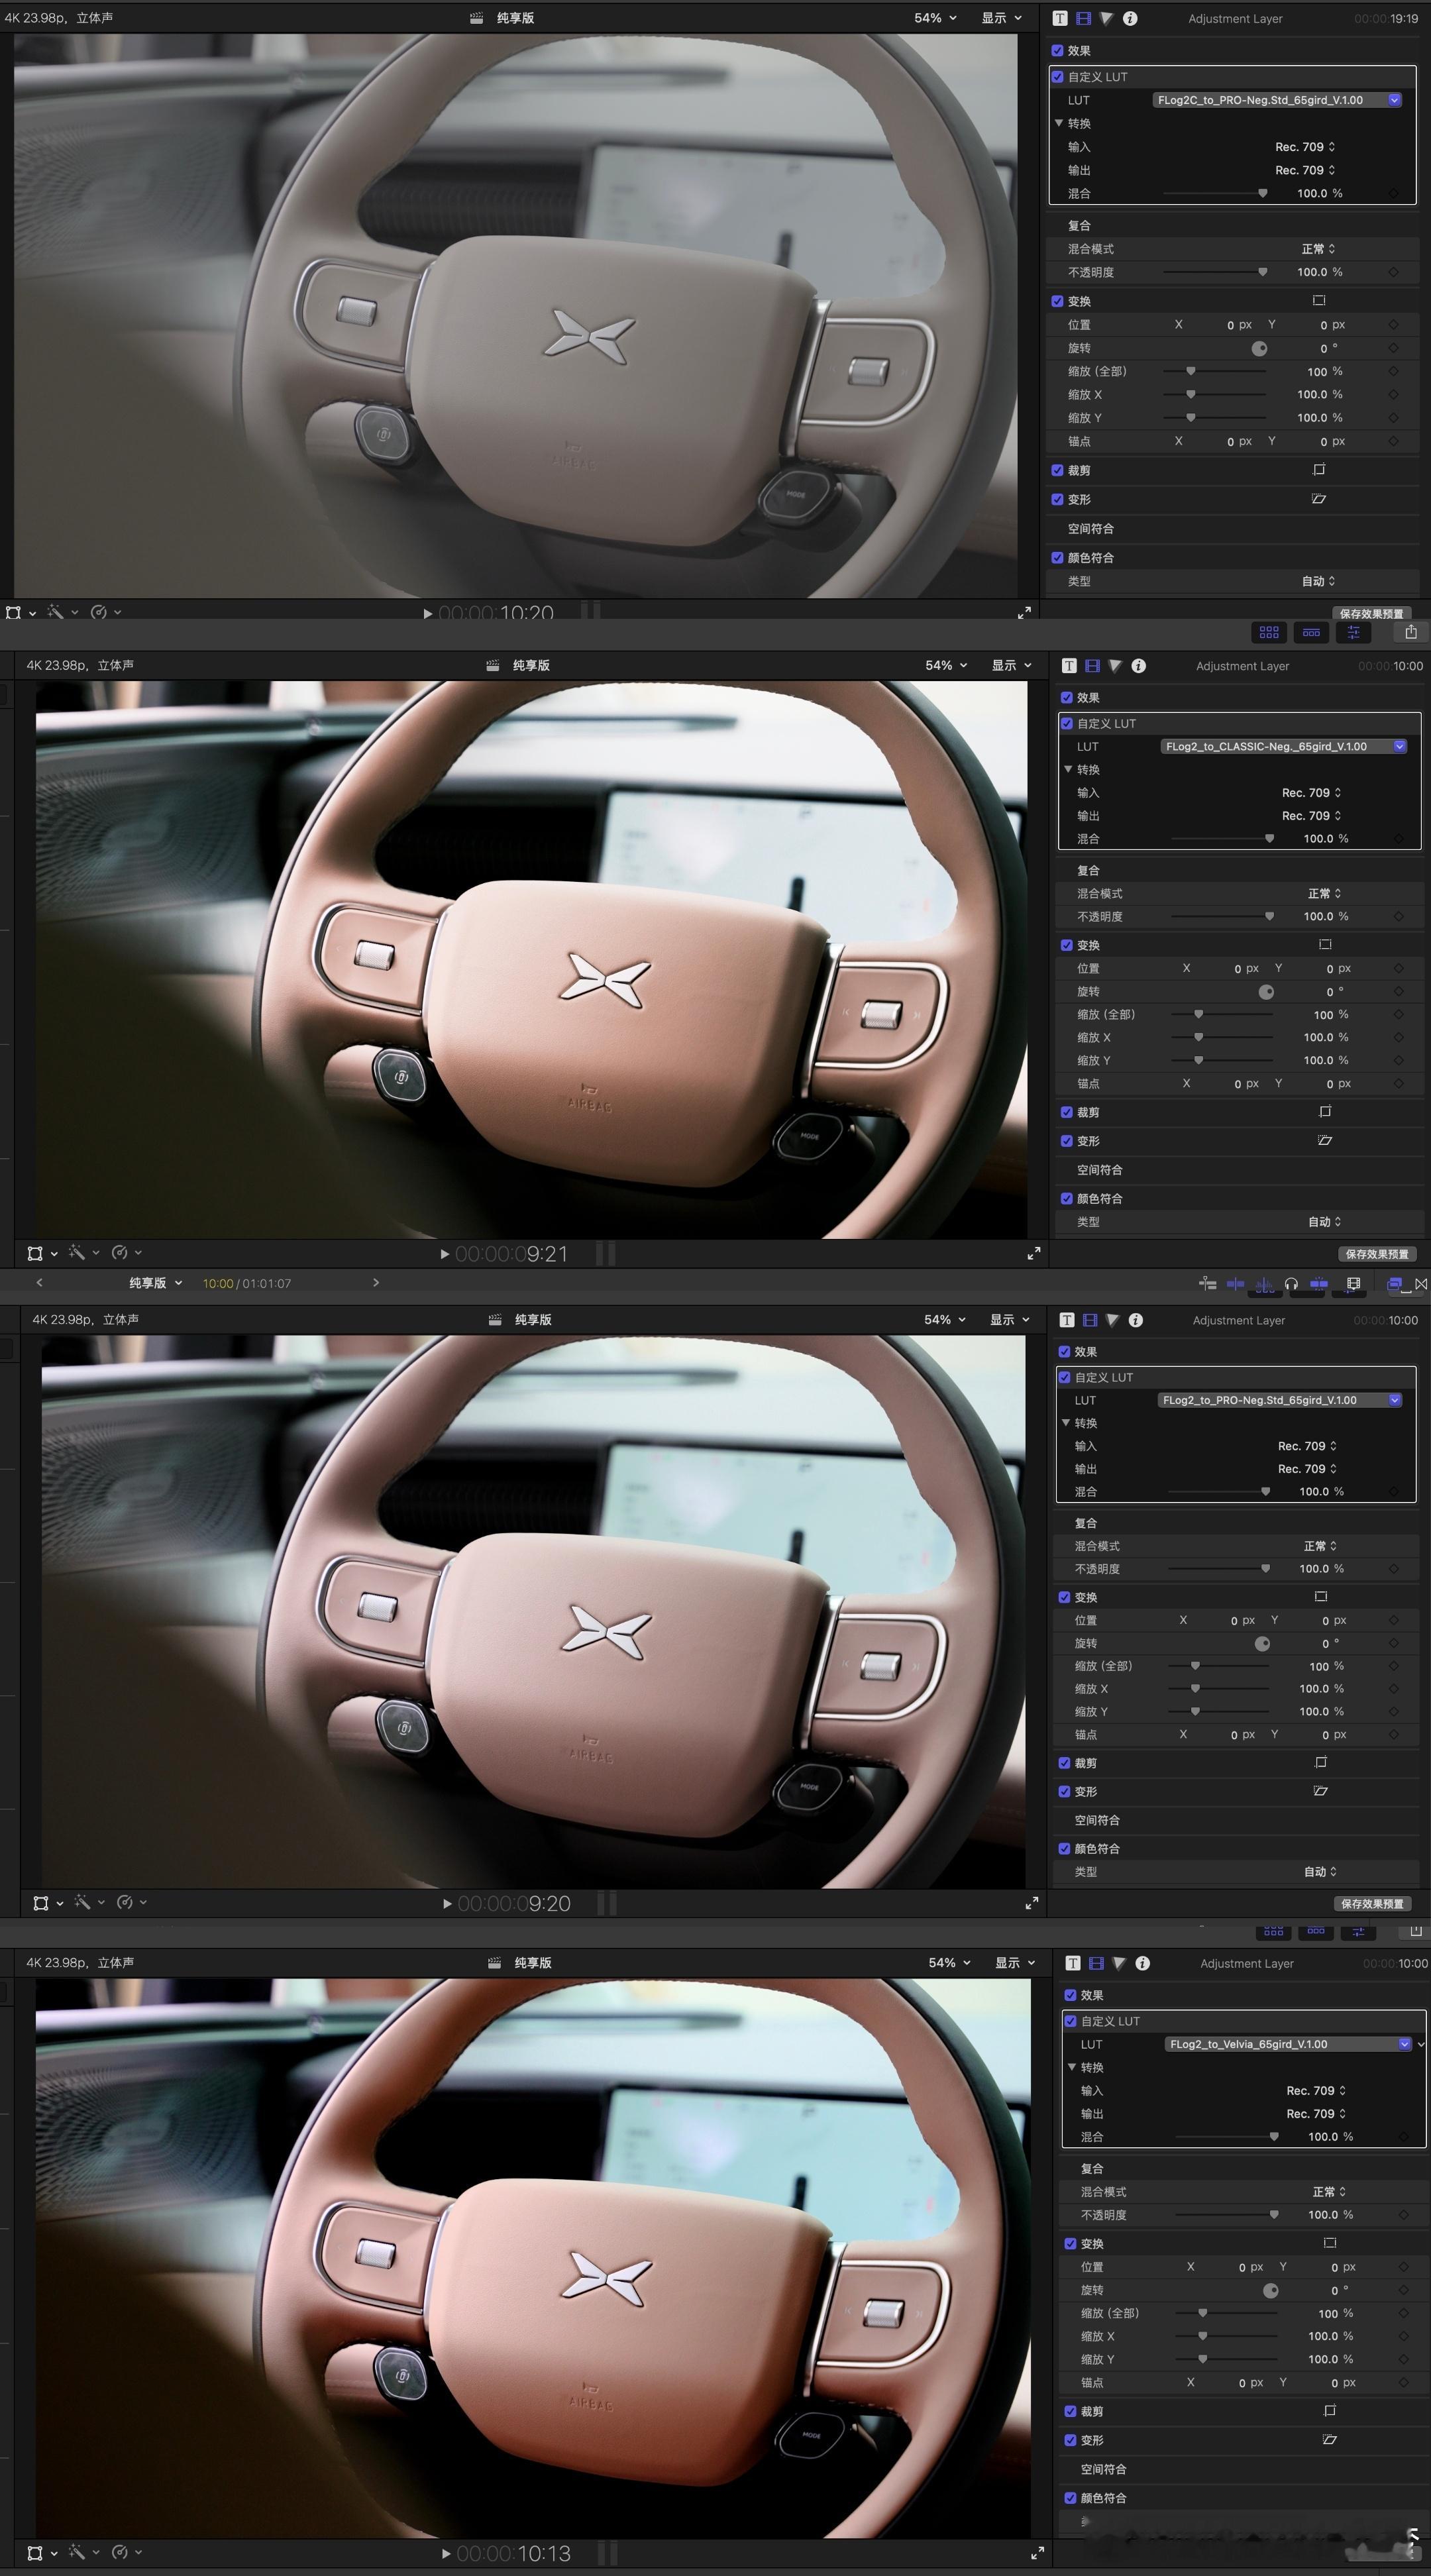Screen dimensions: 1431x2576
Task: Click the Share export icon above the CLASSIC-Neg inspector
Action: click(x=1411, y=632)
